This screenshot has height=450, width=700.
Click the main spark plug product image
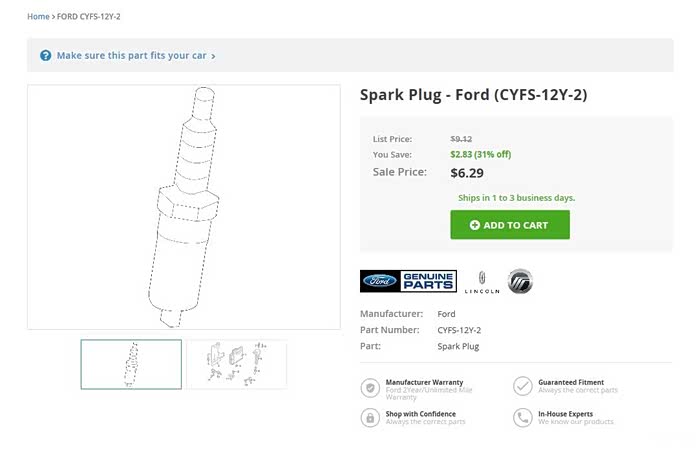point(184,207)
